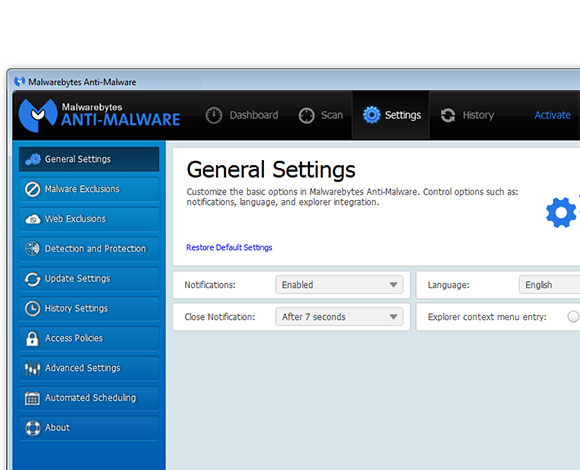580x470 pixels.
Task: Click the Scan crosshair icon
Action: click(x=307, y=115)
